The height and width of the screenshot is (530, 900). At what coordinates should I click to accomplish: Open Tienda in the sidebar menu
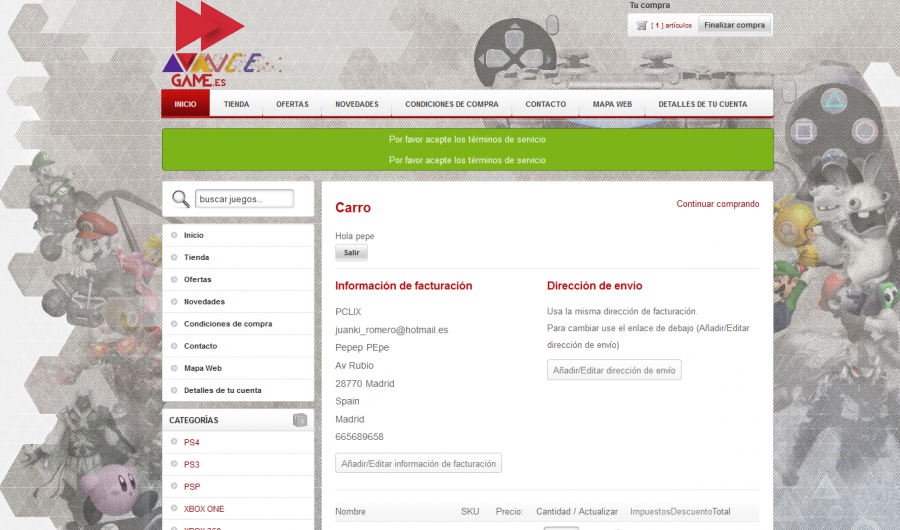click(196, 257)
